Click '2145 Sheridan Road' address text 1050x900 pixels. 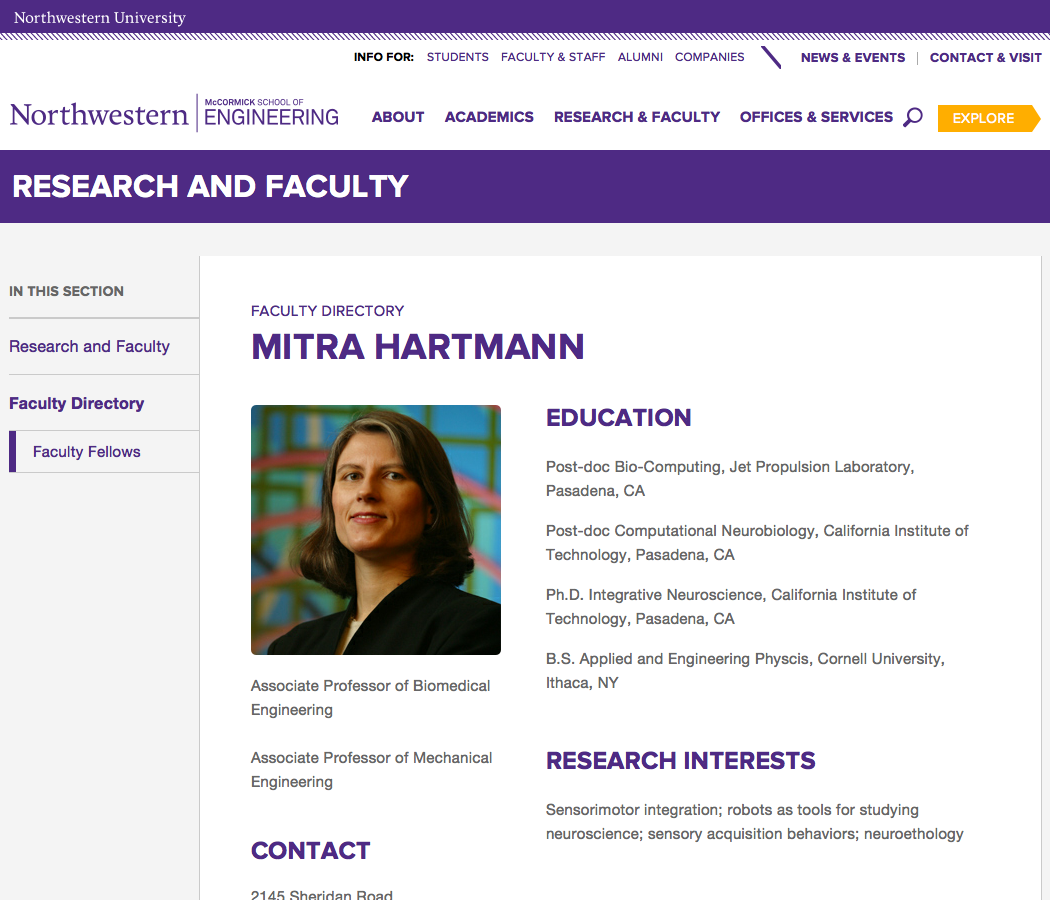pos(321,895)
